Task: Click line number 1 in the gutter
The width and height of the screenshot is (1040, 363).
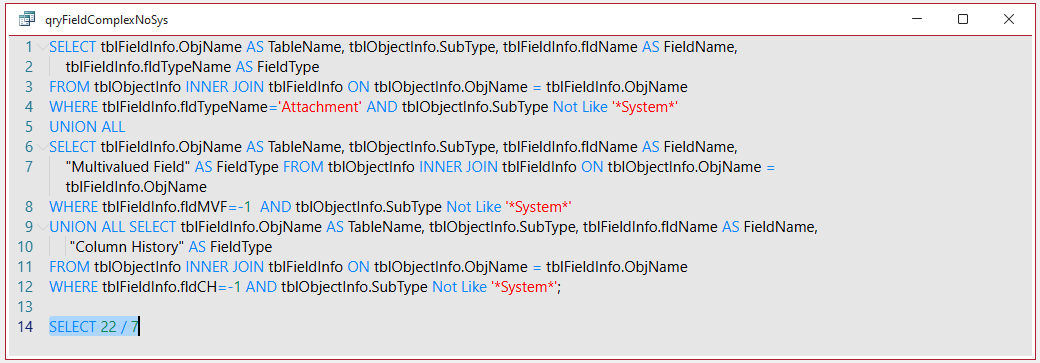Action: (29, 47)
